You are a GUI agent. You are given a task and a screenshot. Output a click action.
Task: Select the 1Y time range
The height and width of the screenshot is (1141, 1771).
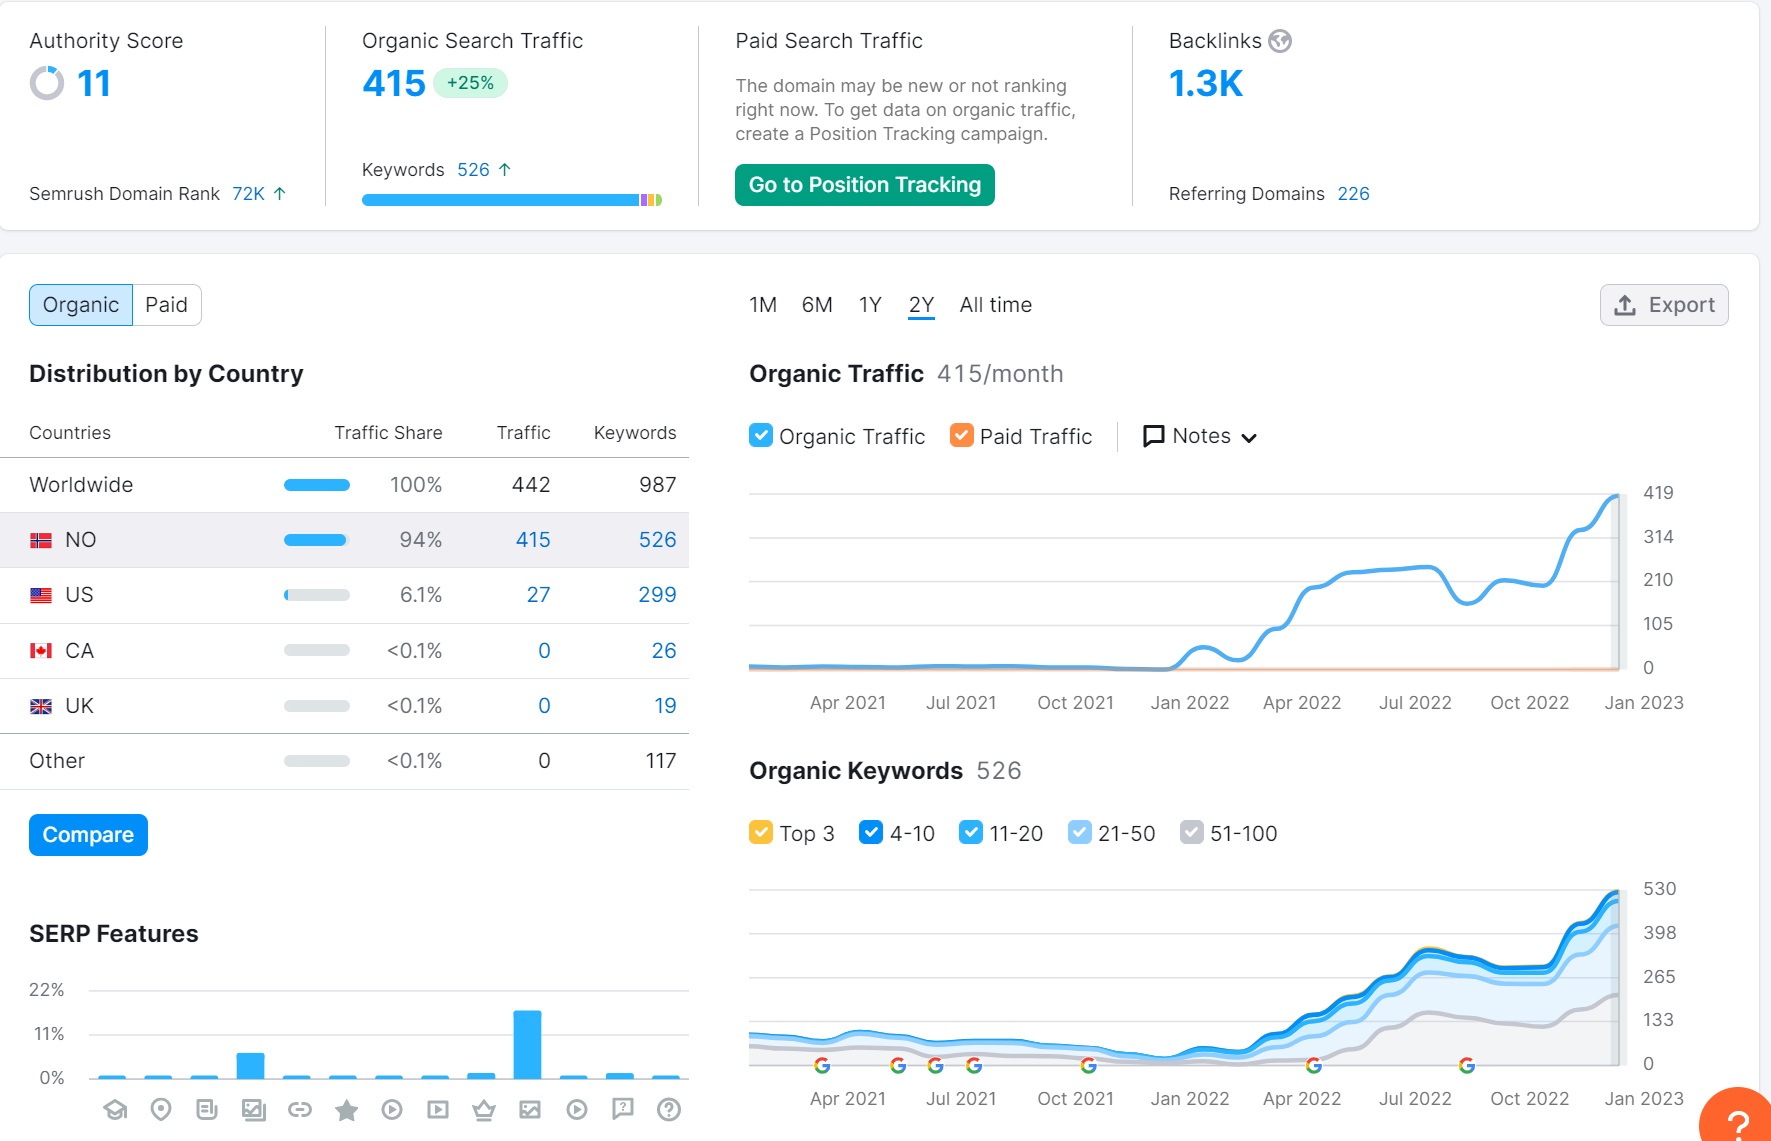pyautogui.click(x=870, y=305)
